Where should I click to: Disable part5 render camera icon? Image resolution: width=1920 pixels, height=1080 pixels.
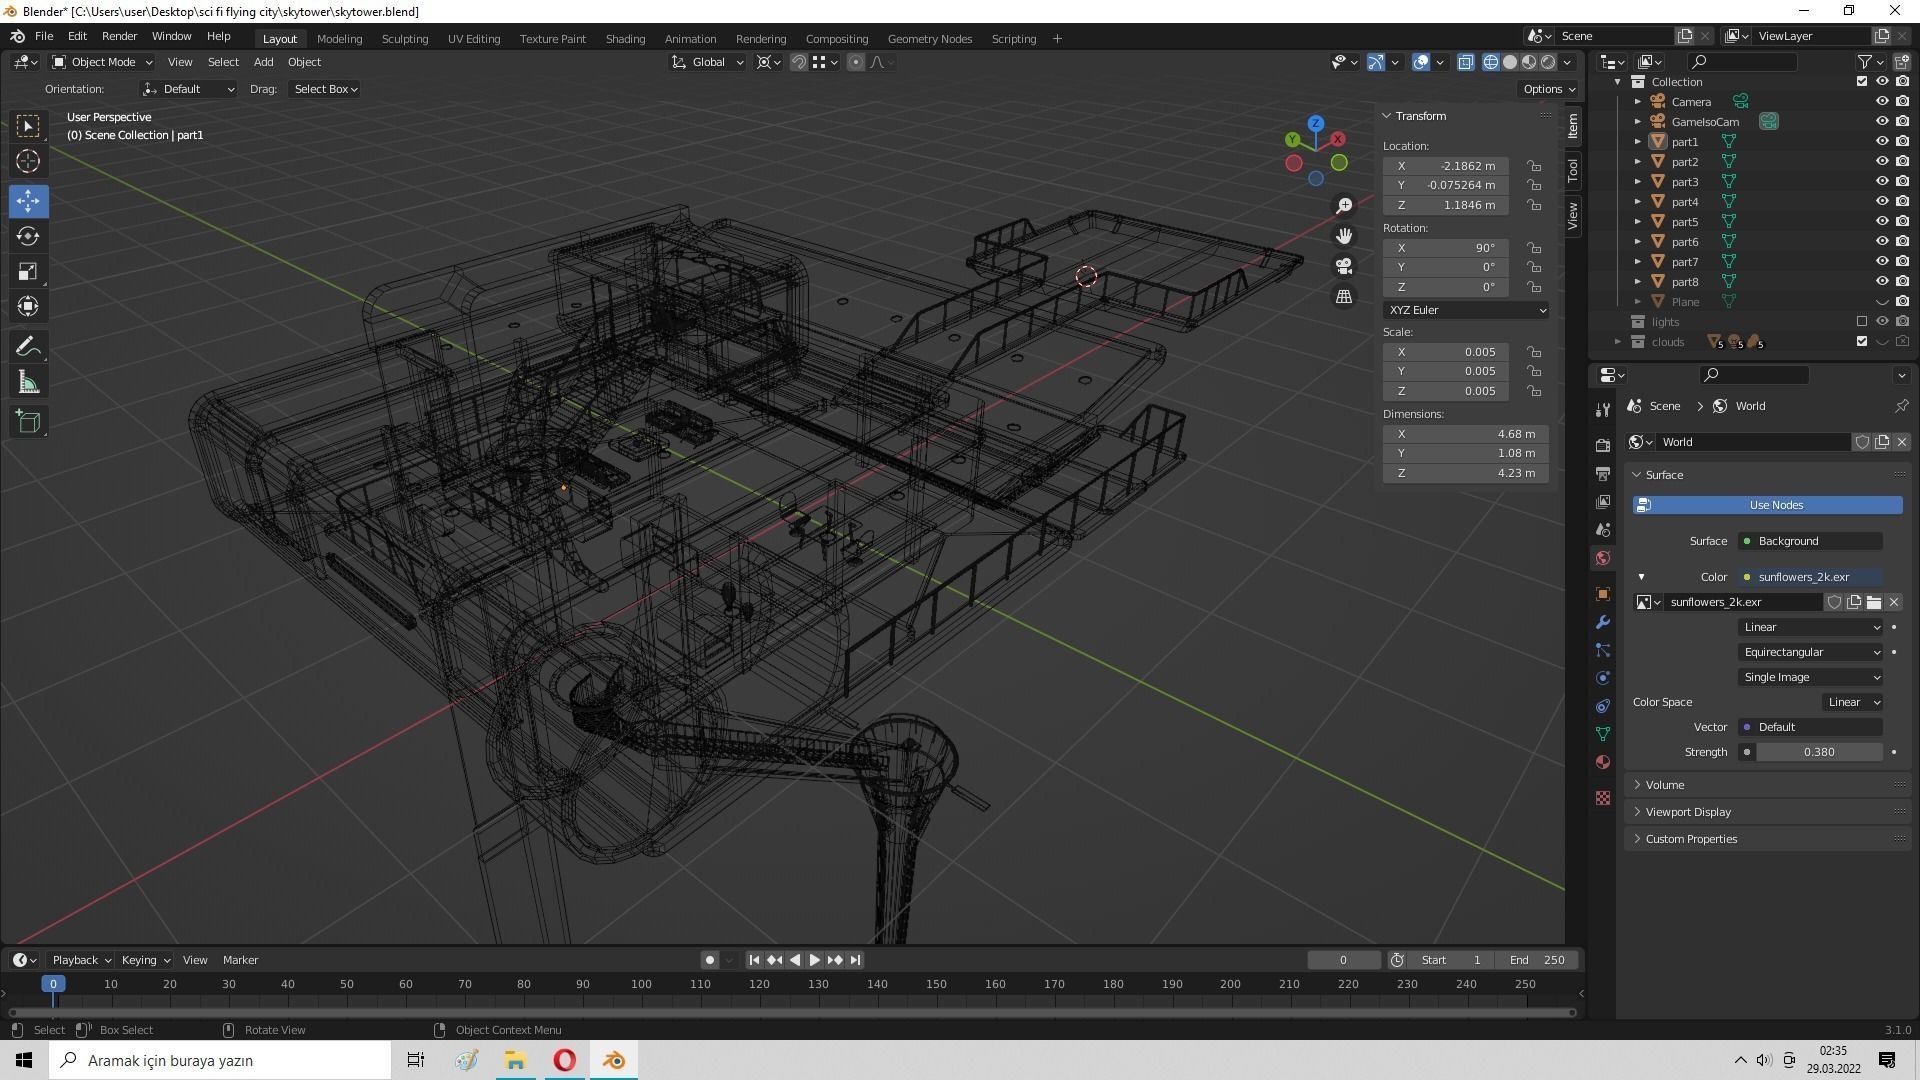tap(1902, 222)
